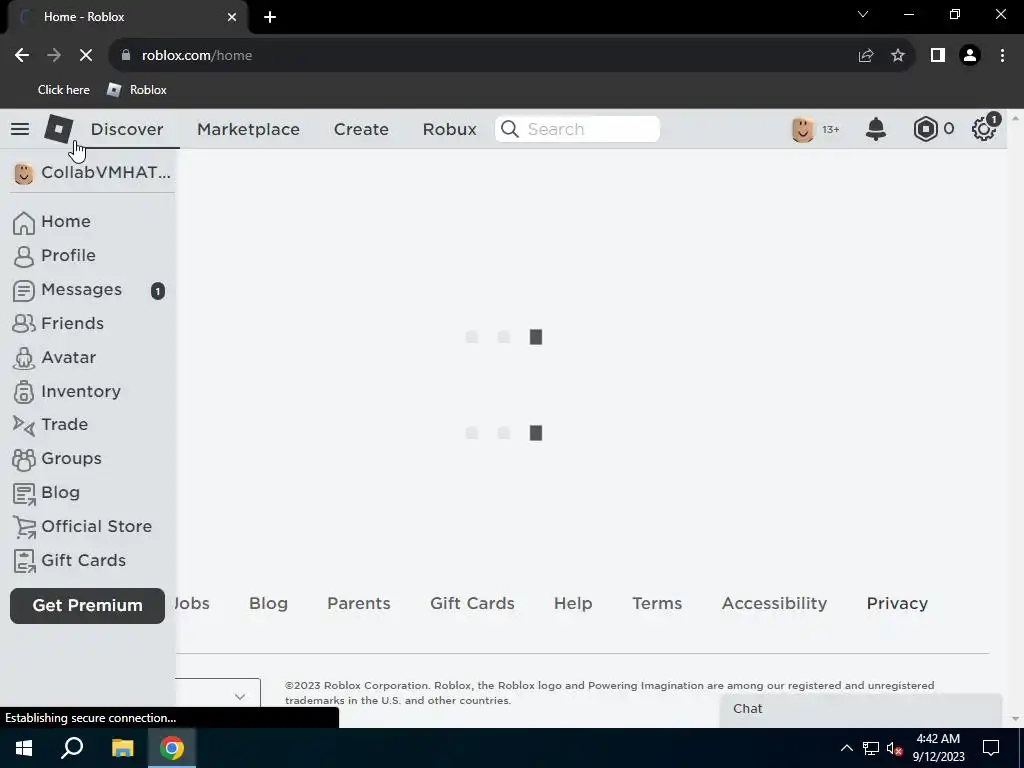Open the Click here bookmark
This screenshot has width=1024, height=768.
[63, 89]
